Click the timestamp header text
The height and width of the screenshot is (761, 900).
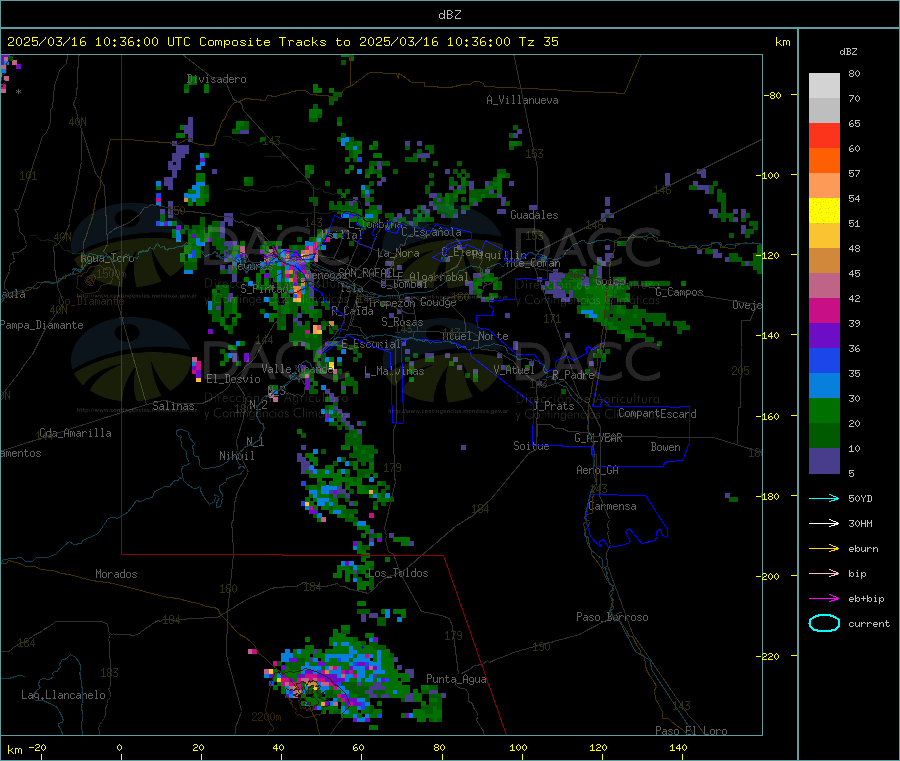[282, 42]
